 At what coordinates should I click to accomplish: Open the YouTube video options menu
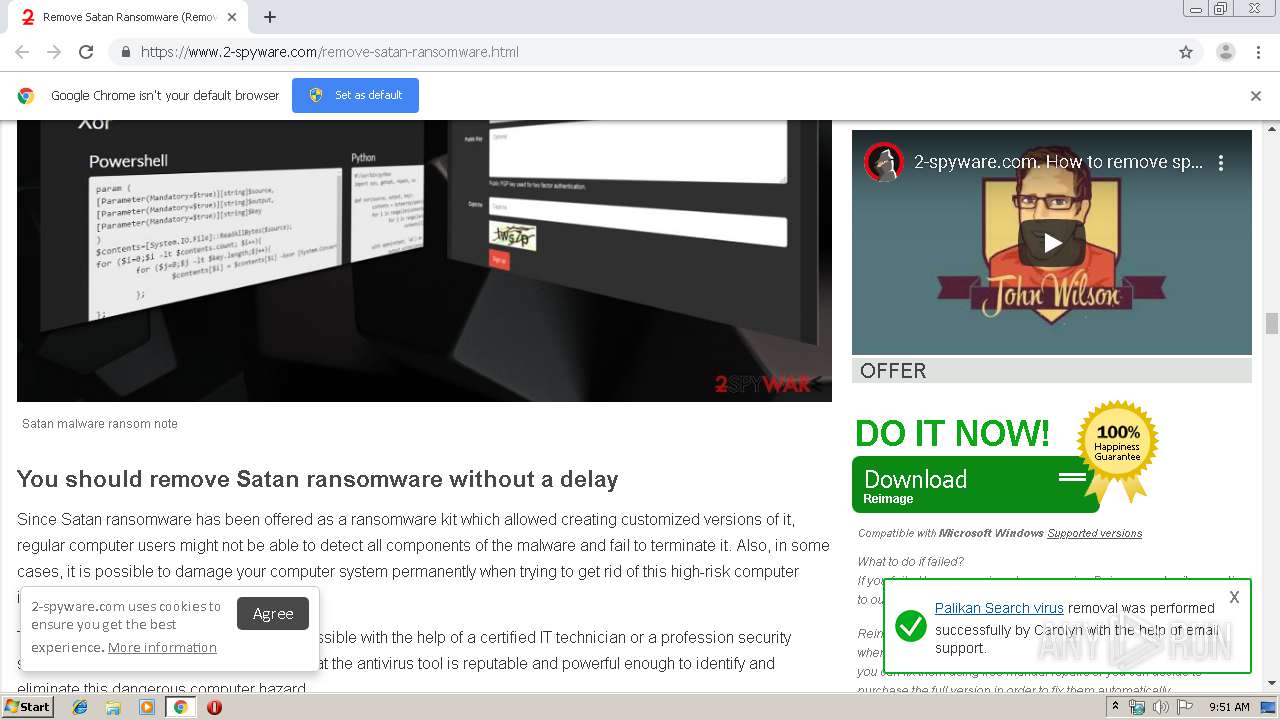click(1221, 162)
